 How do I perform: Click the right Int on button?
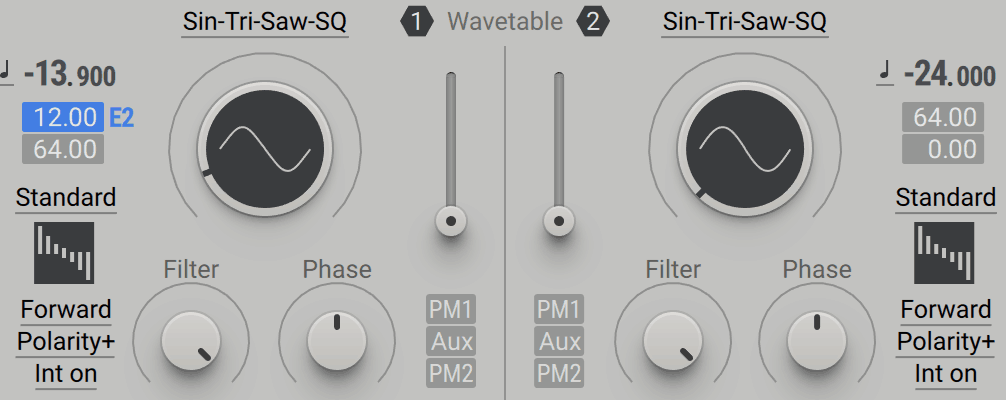[x=946, y=374]
